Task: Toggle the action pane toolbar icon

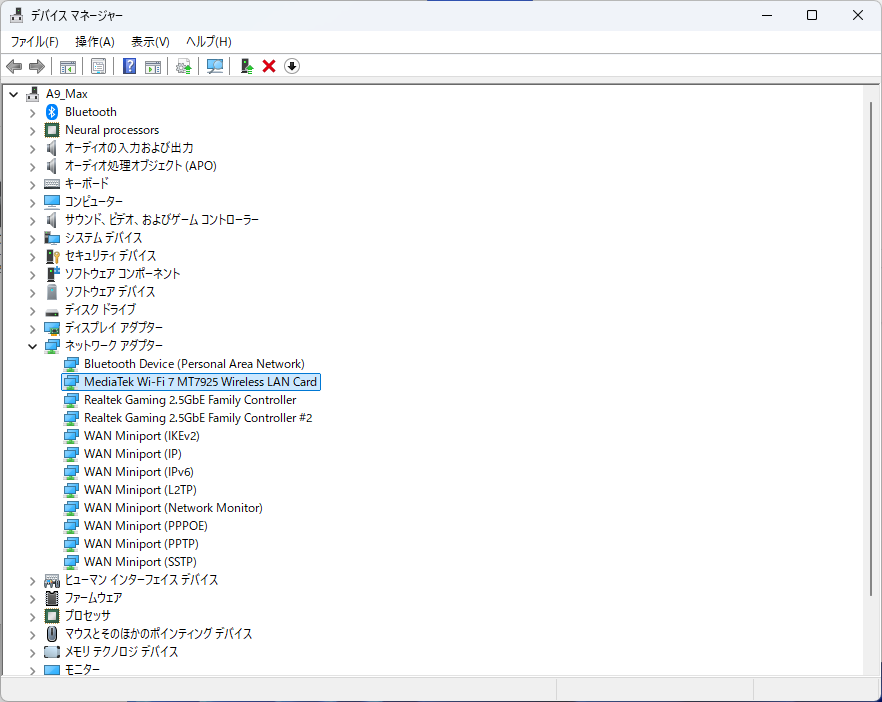Action: (153, 66)
